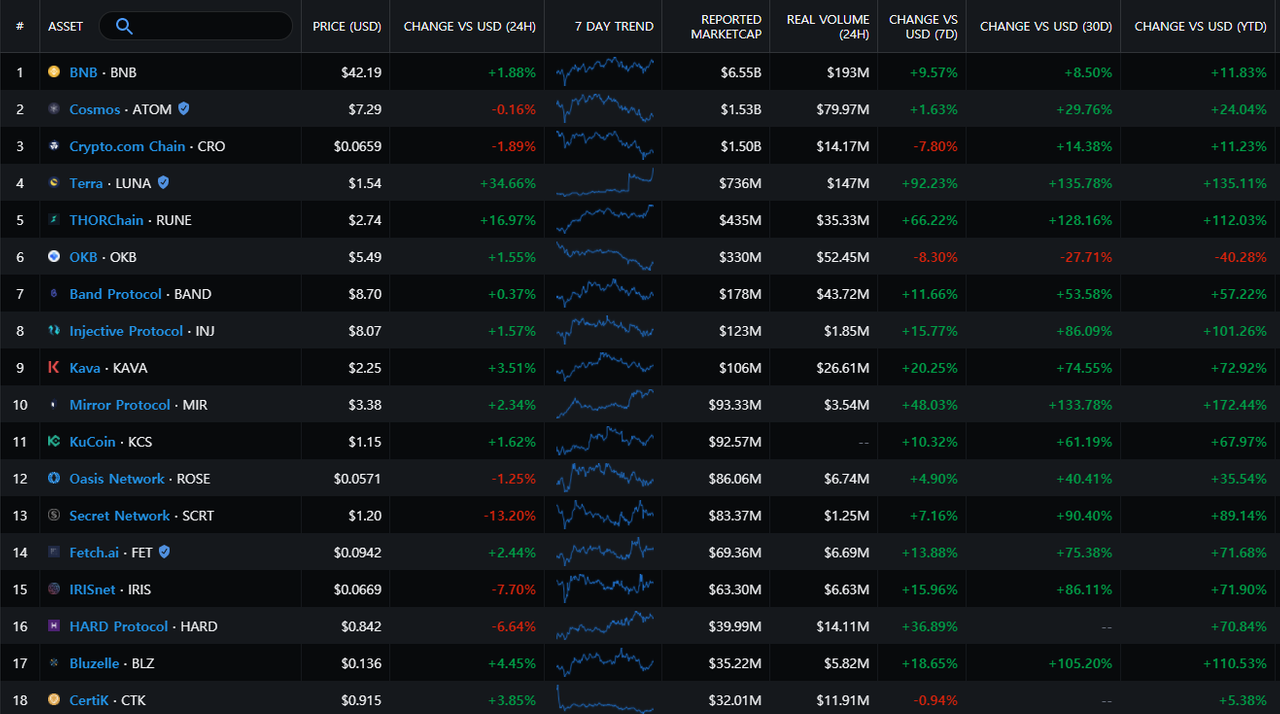Click the Kava logo icon
Screen dimensions: 1280x714
[54, 368]
